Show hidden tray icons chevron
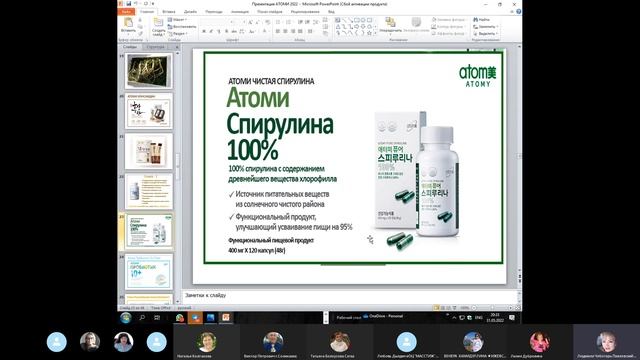640x360 pixels. 454,318
